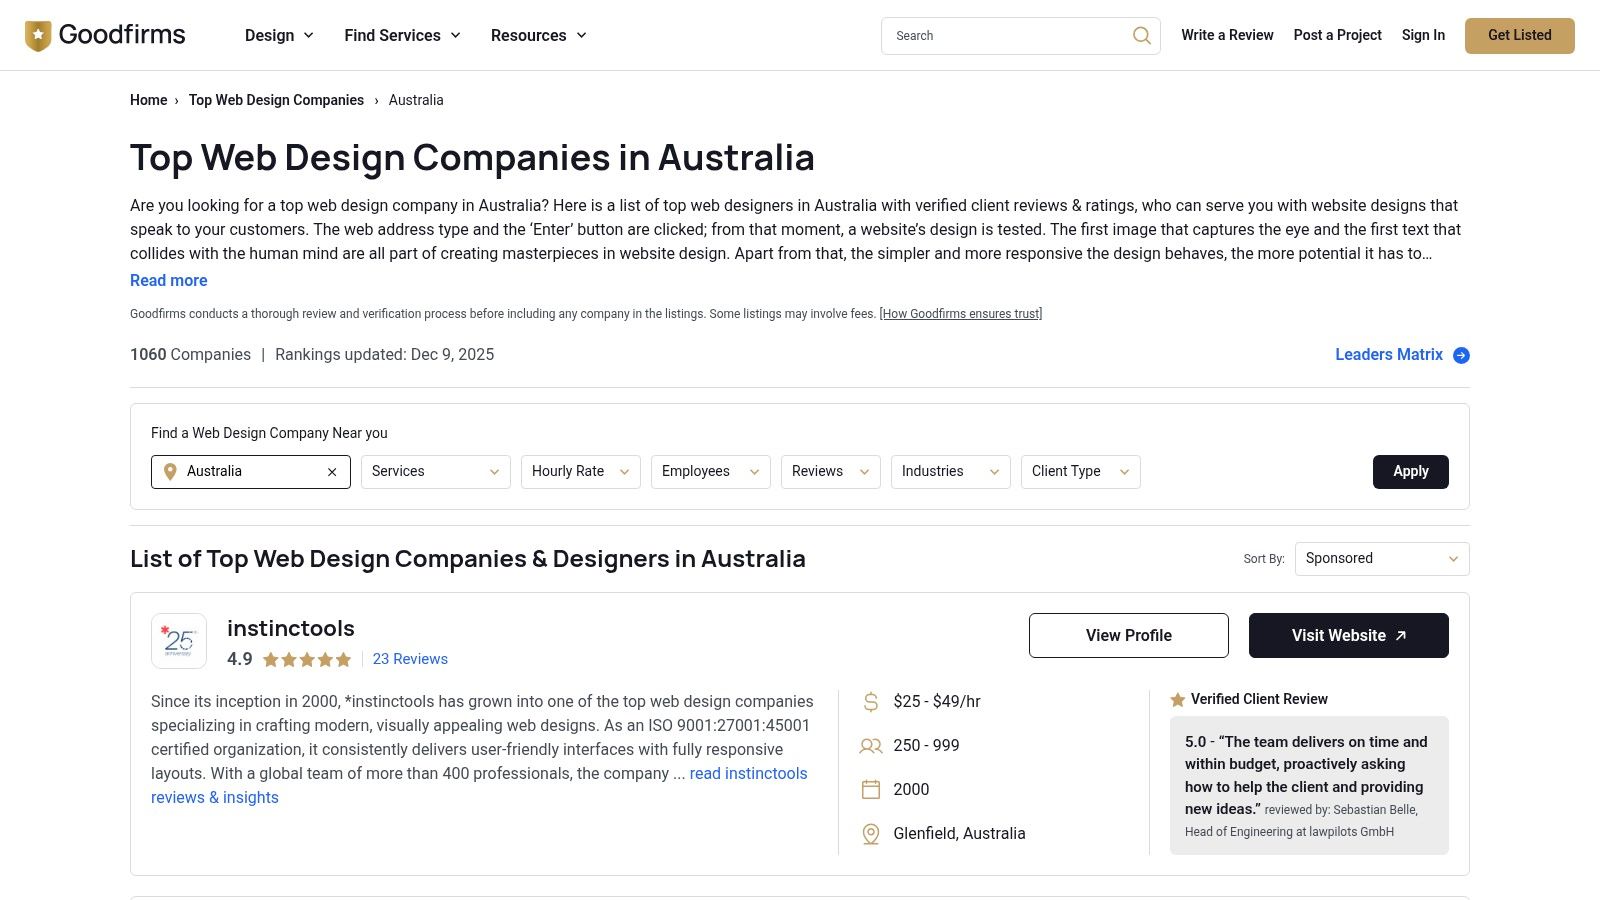This screenshot has width=1600, height=900.
Task: Click the employees count people icon
Action: coord(871,746)
